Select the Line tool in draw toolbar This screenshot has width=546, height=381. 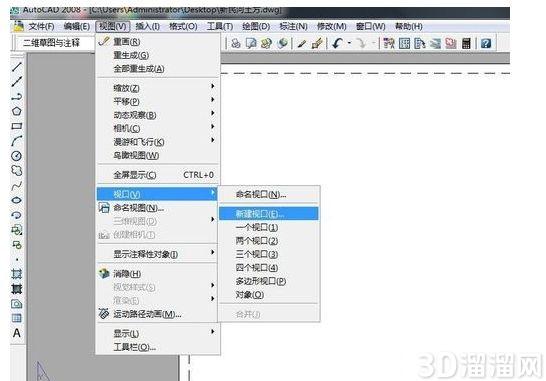pyautogui.click(x=17, y=67)
